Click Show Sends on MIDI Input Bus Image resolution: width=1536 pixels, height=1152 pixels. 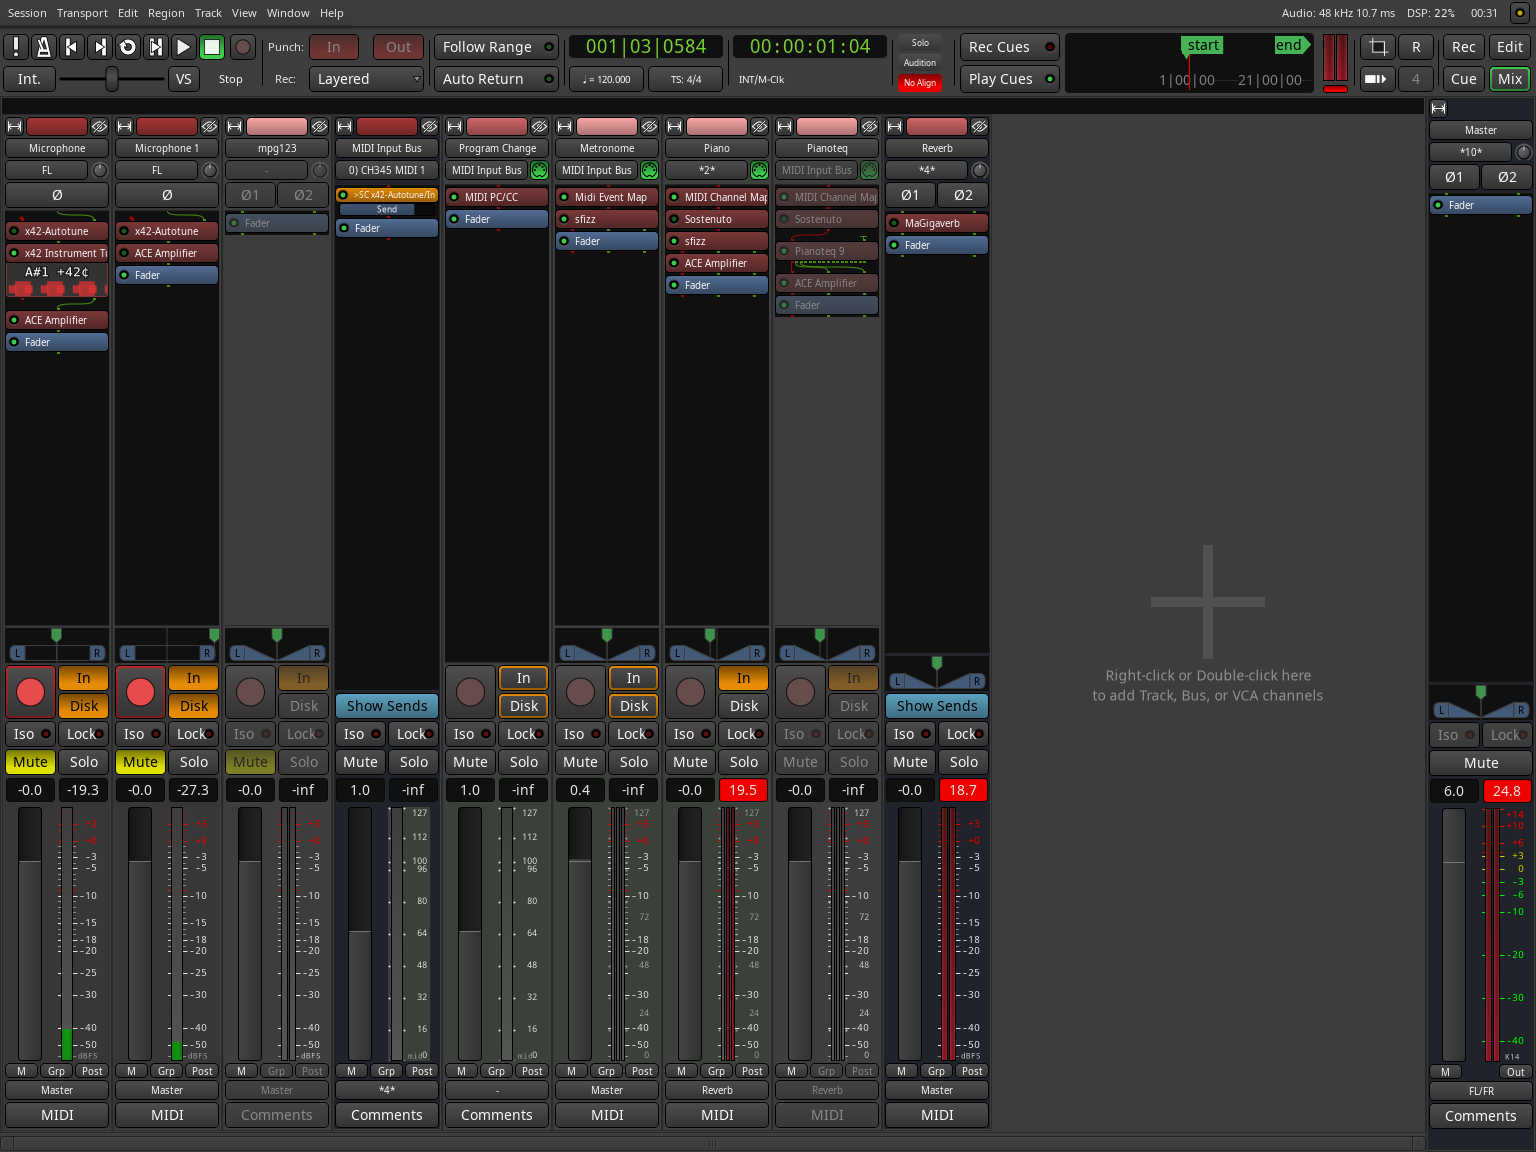(387, 706)
